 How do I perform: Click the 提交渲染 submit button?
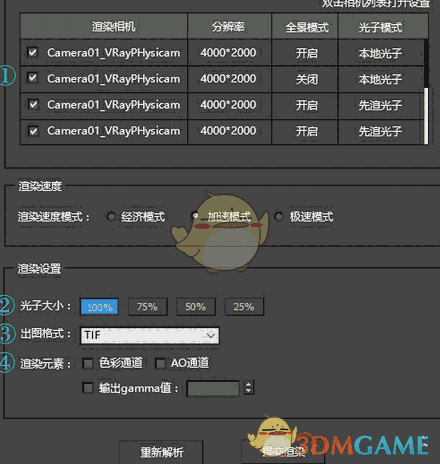(283, 452)
